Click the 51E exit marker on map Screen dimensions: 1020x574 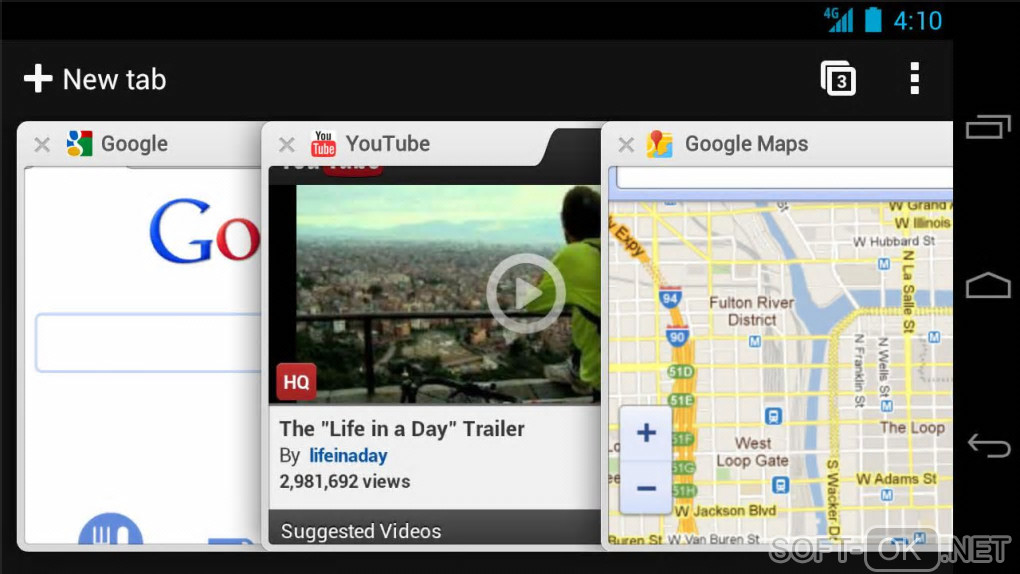(x=682, y=400)
